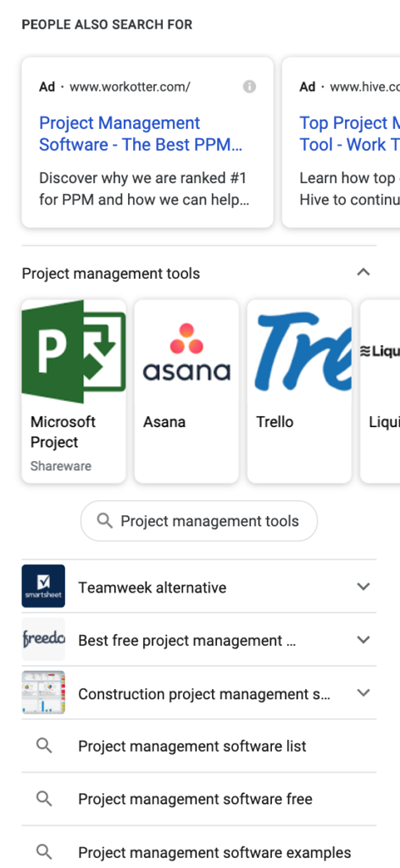Click the ad info icon on Workotter ad
Image resolution: width=400 pixels, height=868 pixels.
click(250, 87)
